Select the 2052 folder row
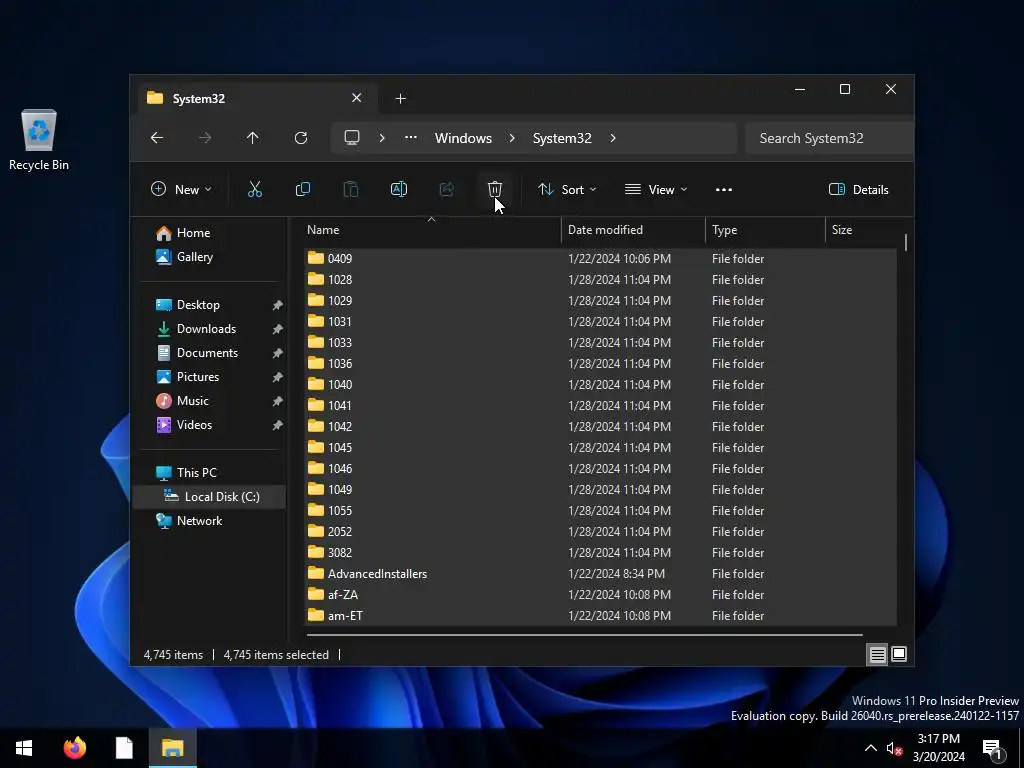This screenshot has height=768, width=1024. coord(600,532)
